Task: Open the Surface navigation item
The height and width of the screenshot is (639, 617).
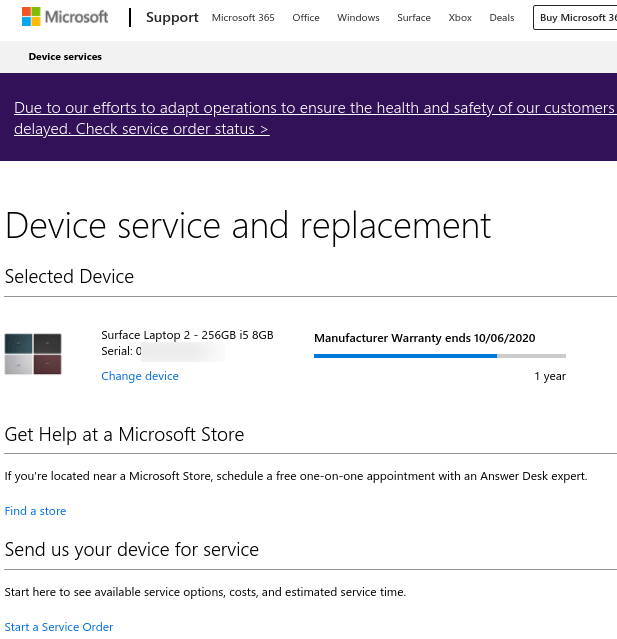Action: 414,18
